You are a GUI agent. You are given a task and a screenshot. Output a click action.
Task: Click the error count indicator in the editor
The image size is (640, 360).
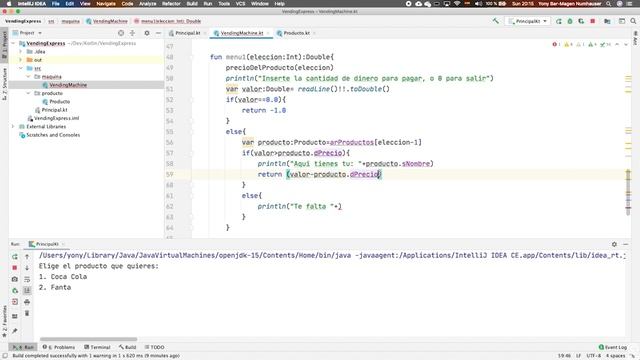click(556, 44)
